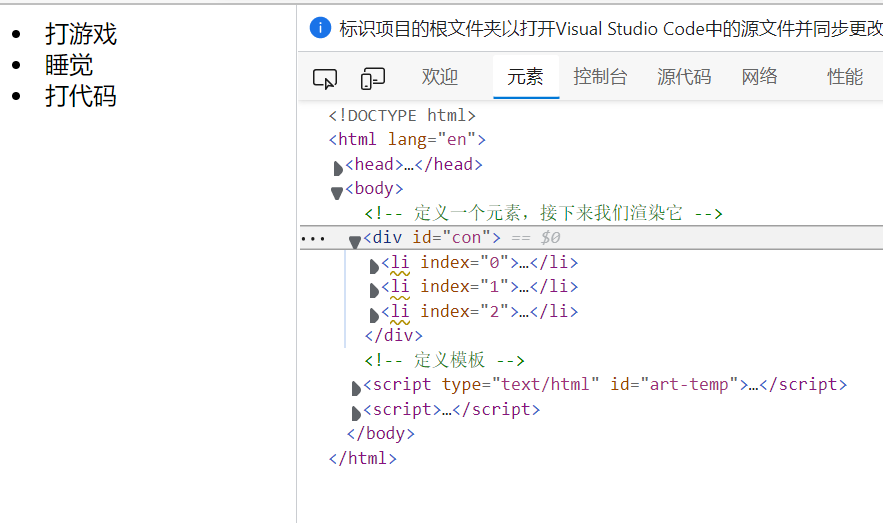Switch to the 控制台 tab

pyautogui.click(x=600, y=77)
